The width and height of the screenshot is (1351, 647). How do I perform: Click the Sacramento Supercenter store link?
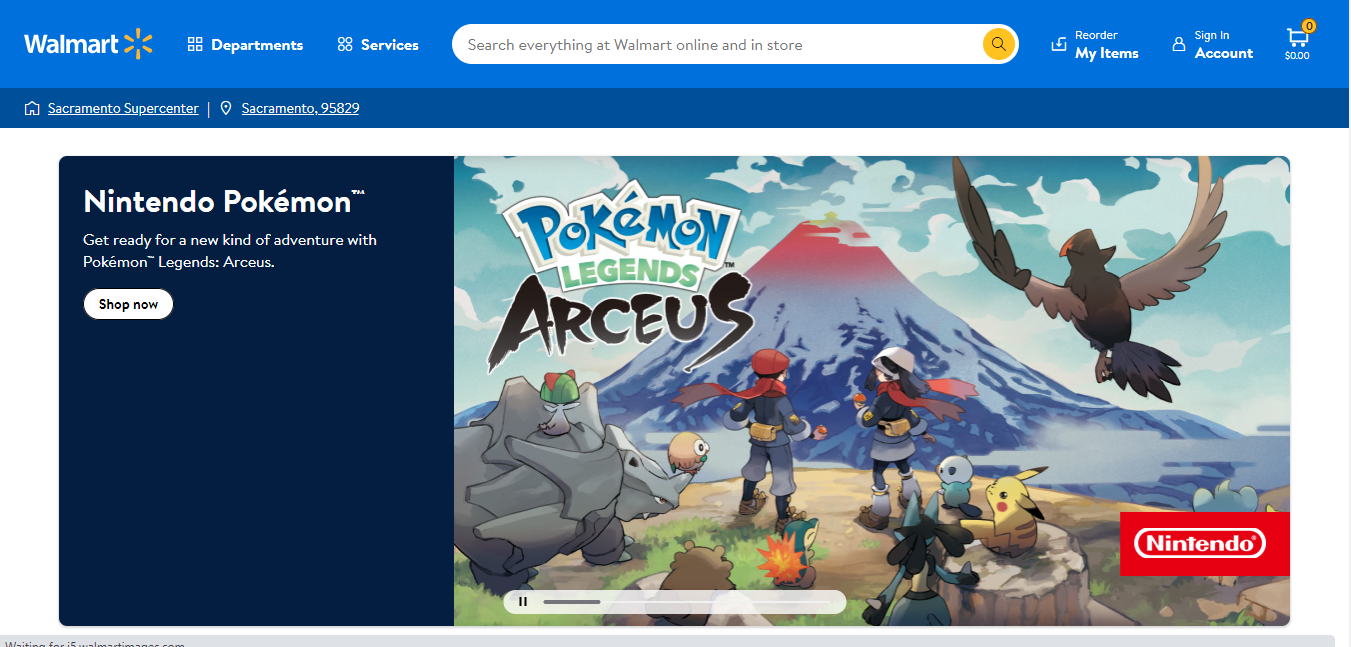click(x=123, y=108)
